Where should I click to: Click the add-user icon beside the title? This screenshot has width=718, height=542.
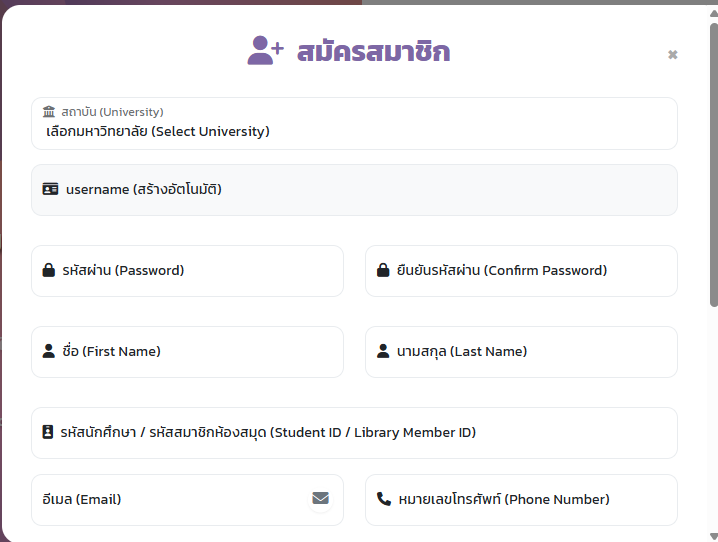coord(266,50)
